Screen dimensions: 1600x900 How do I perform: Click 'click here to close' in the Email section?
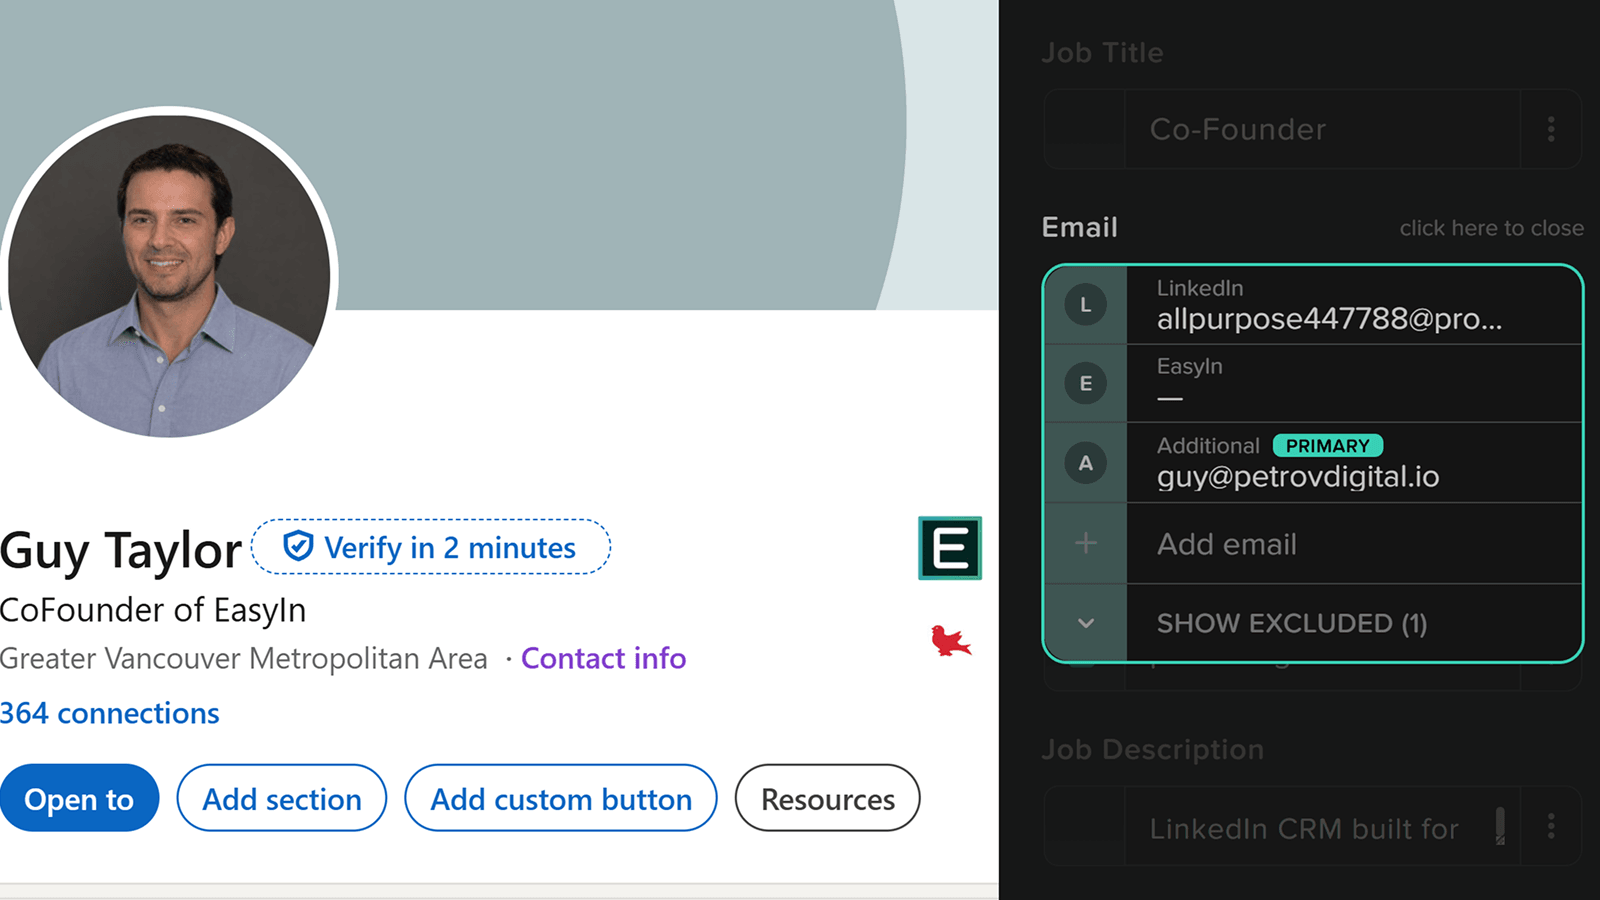tap(1491, 228)
